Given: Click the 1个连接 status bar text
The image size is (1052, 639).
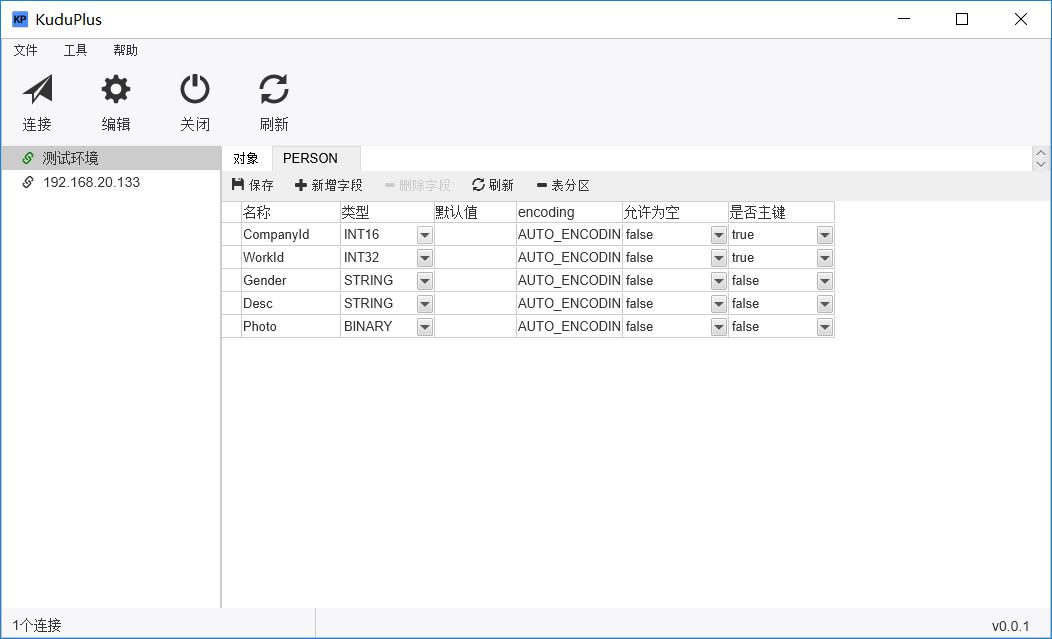Looking at the screenshot, I should 37,626.
